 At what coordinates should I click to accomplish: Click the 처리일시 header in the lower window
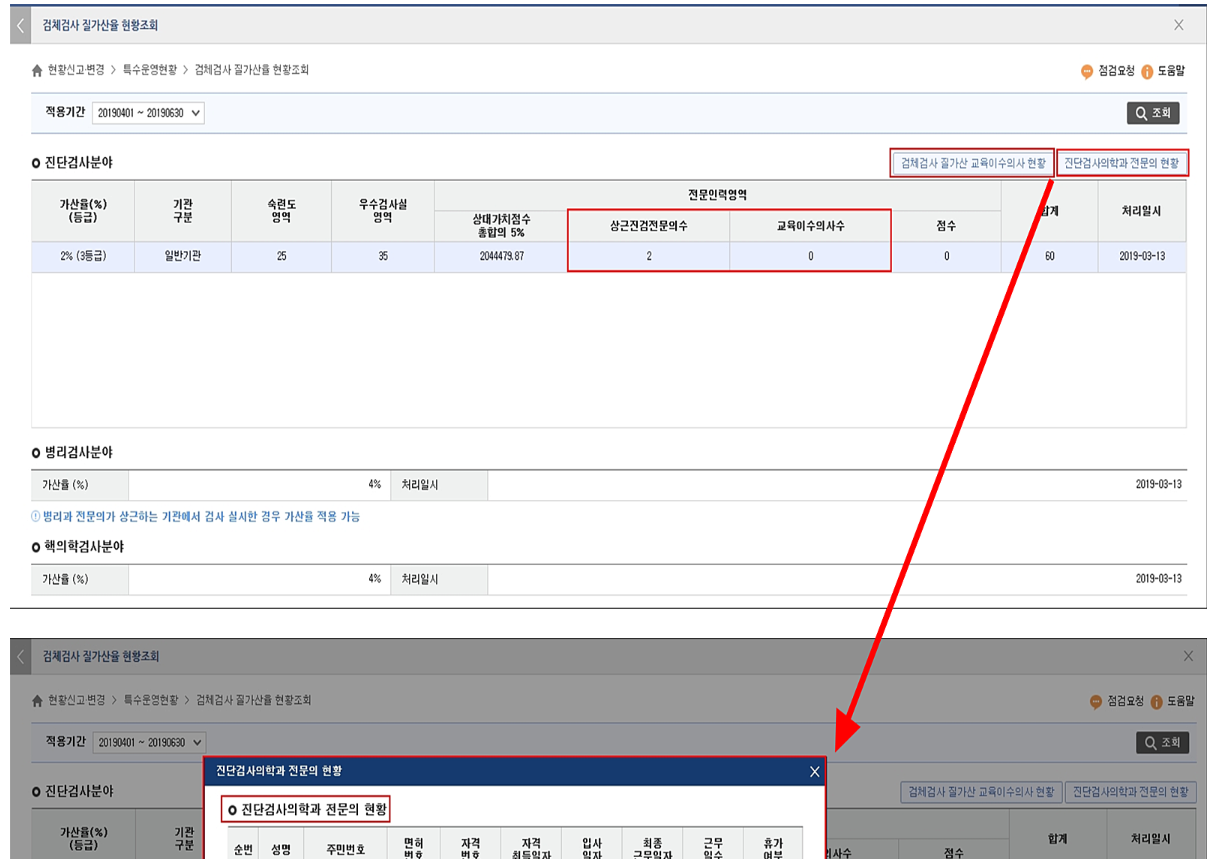coord(1151,838)
